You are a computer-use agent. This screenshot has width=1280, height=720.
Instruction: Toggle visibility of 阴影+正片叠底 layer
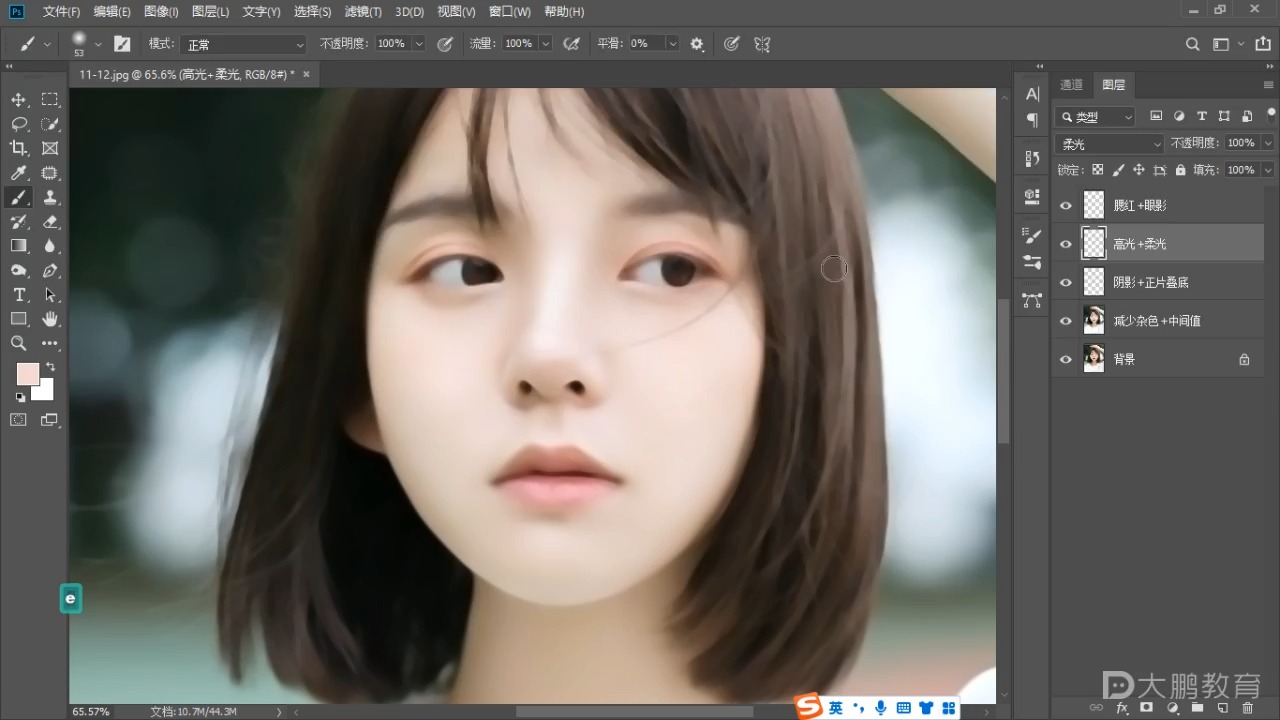pyautogui.click(x=1065, y=283)
